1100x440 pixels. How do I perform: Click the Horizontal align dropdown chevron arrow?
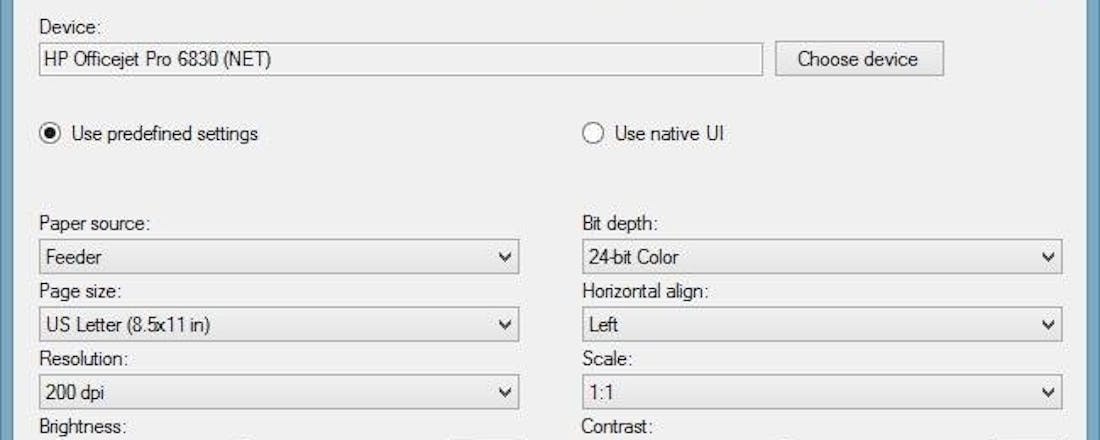point(1048,324)
